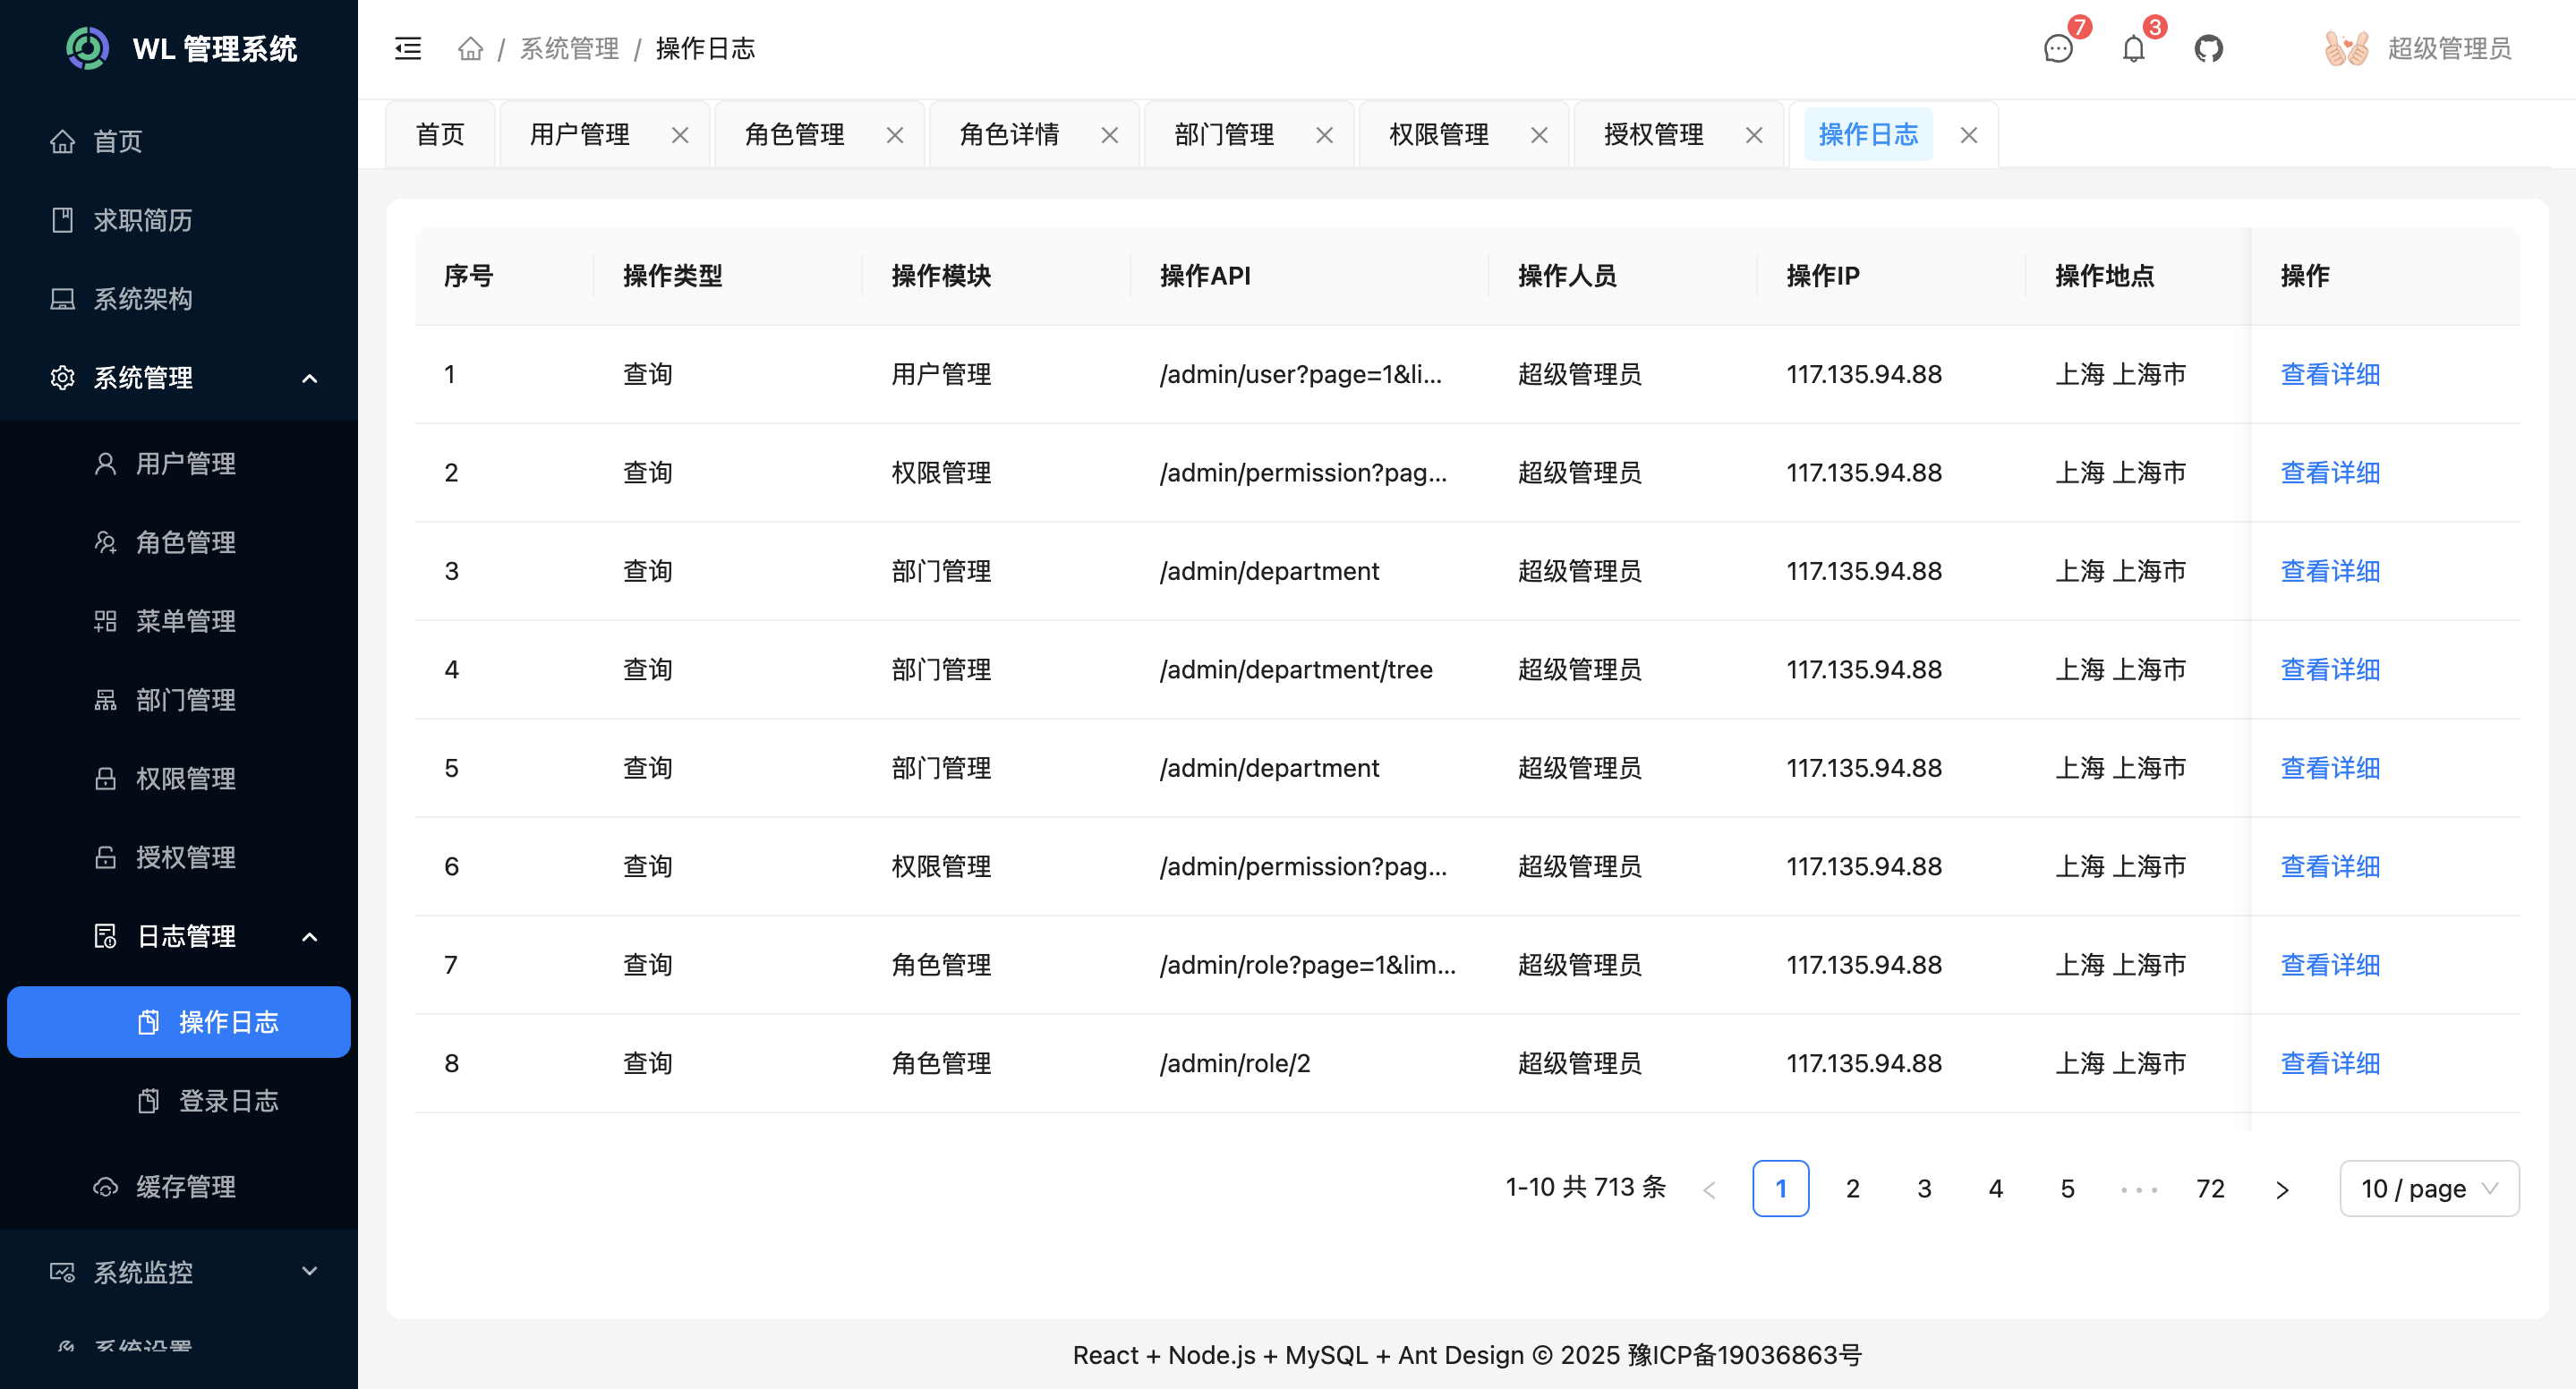Collapse the sidebar with the hamburger toggle icon

pos(407,48)
